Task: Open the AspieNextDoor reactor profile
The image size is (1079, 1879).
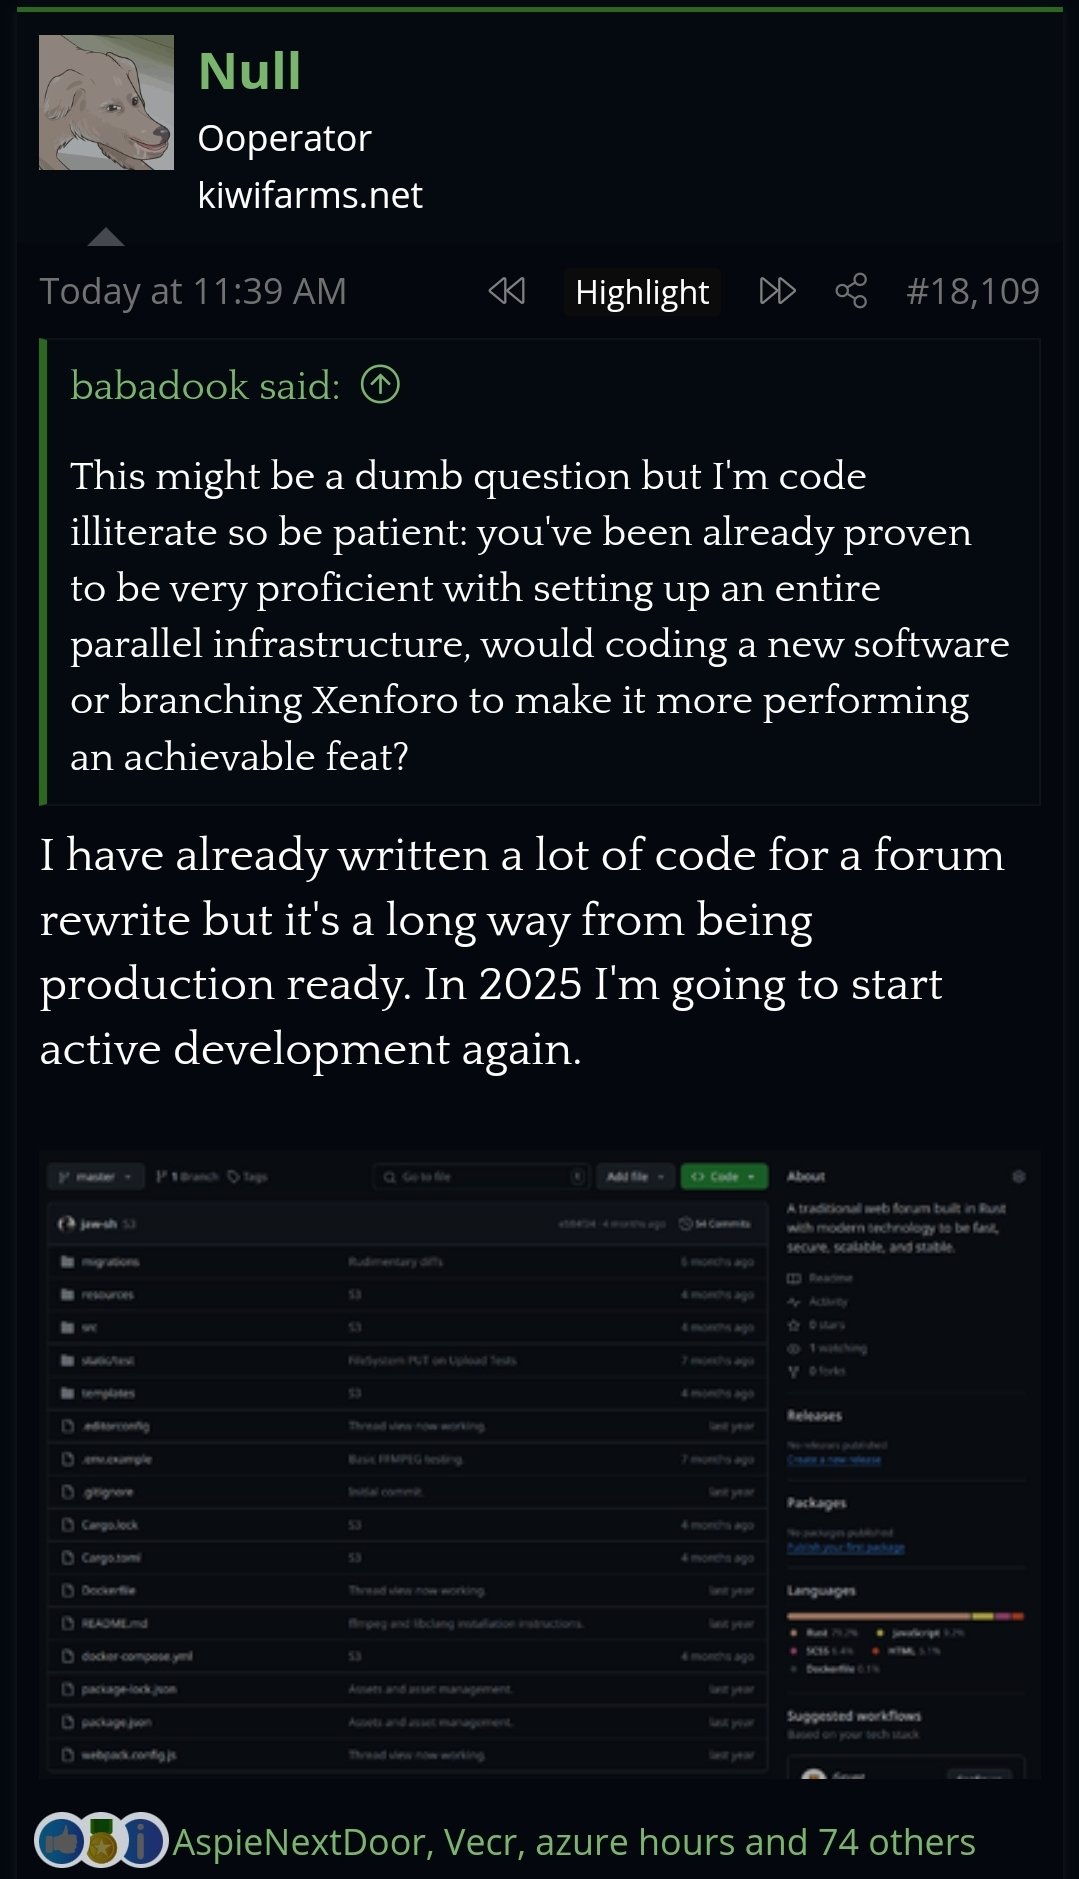Action: [x=299, y=1841]
